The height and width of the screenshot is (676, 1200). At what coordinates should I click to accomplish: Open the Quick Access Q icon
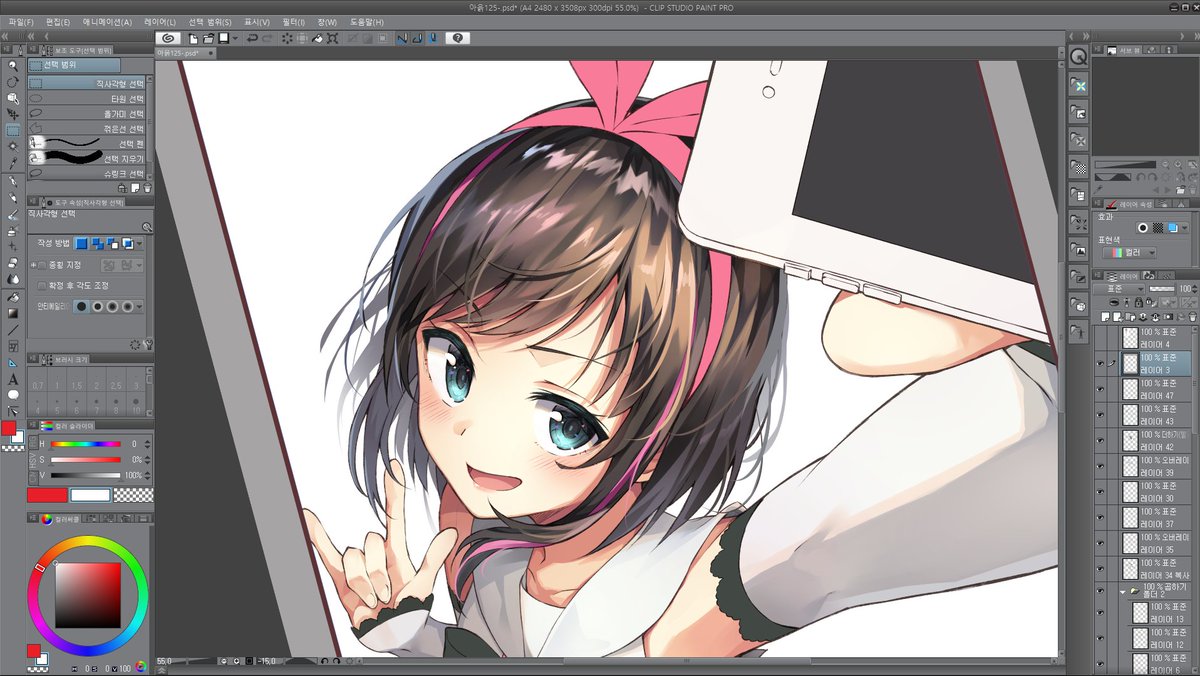[x=1078, y=57]
